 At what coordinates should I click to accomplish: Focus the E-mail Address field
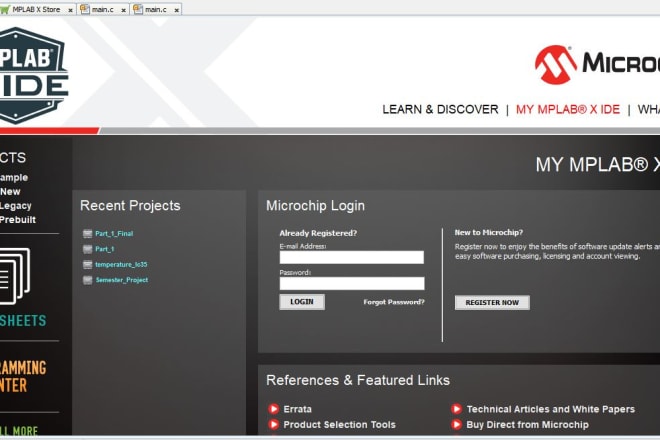pyautogui.click(x=351, y=257)
